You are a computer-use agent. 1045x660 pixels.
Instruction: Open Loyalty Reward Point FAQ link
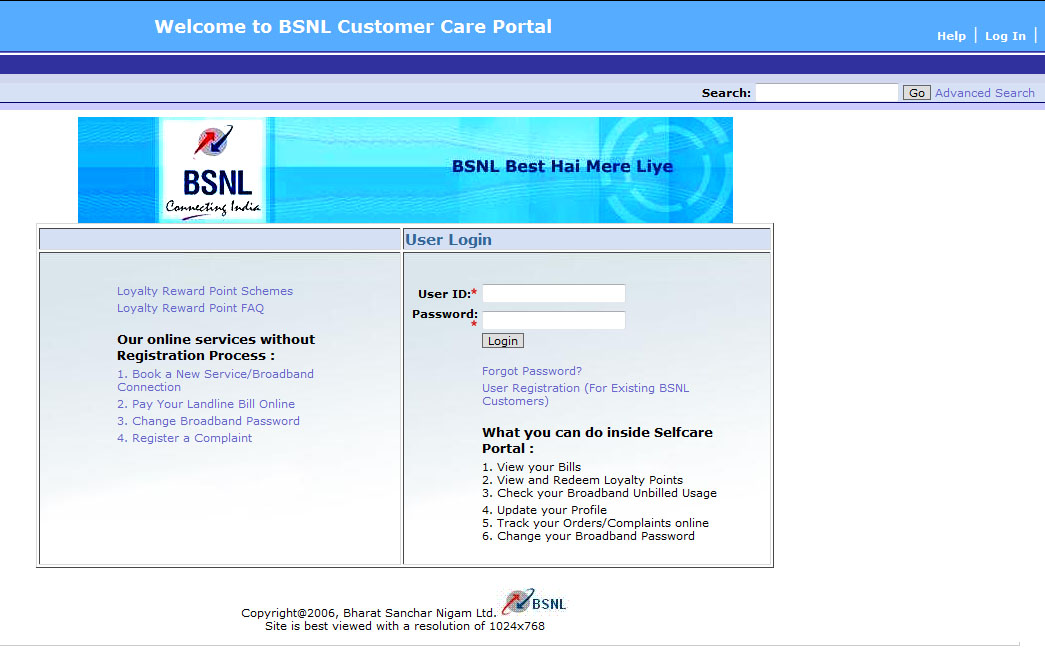[x=190, y=308]
